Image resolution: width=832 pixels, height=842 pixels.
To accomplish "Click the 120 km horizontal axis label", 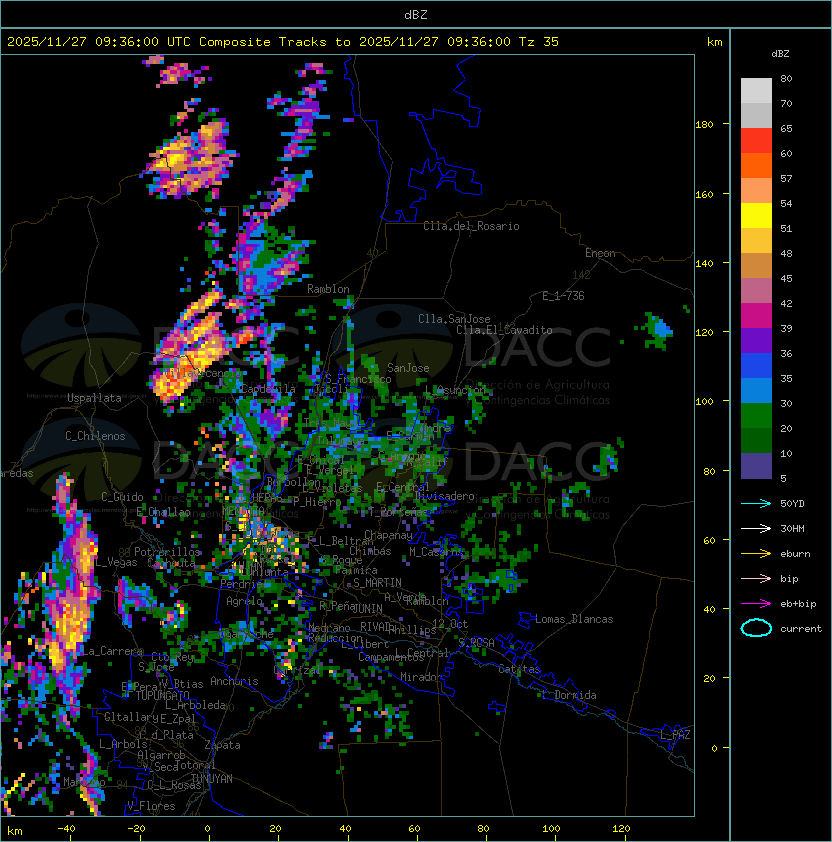I will point(621,829).
